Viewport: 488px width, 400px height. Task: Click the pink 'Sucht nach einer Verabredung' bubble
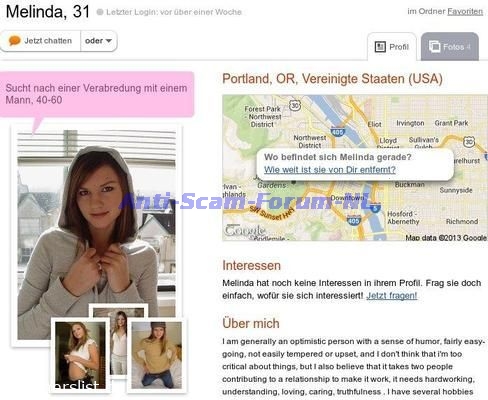pos(97,94)
